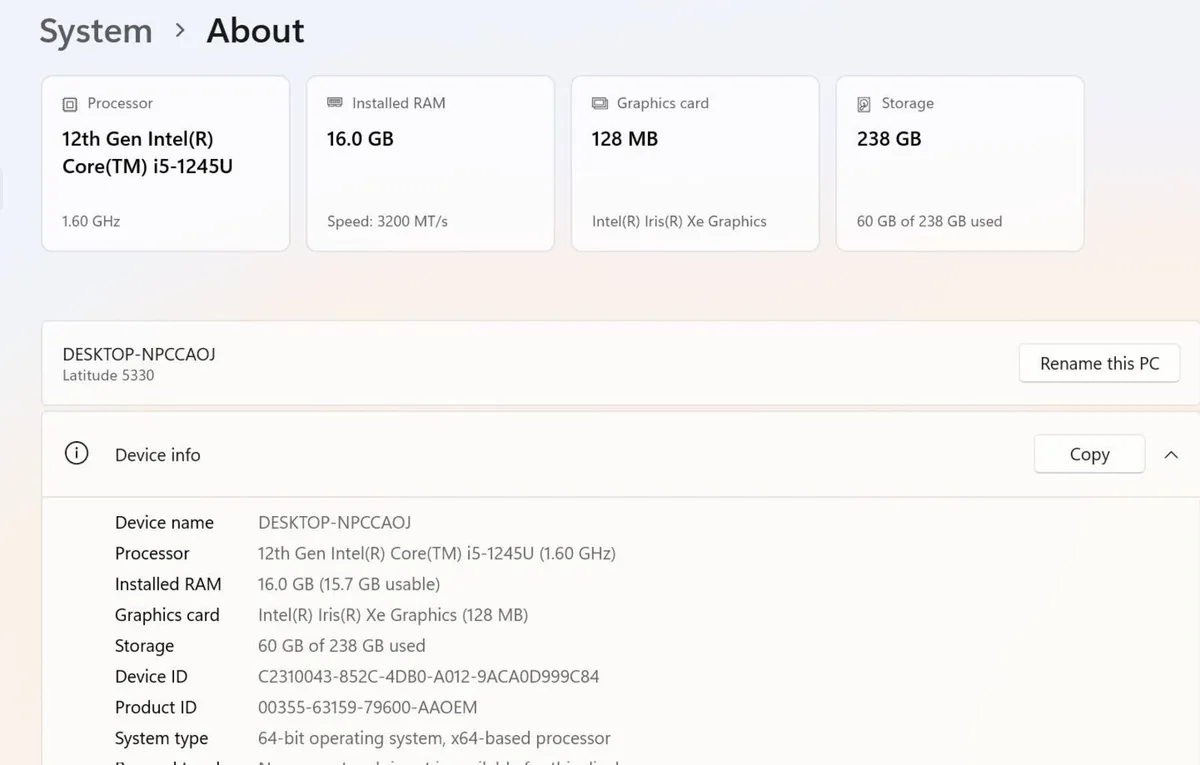
Task: Select the 238 GB storage value
Action: click(x=889, y=139)
